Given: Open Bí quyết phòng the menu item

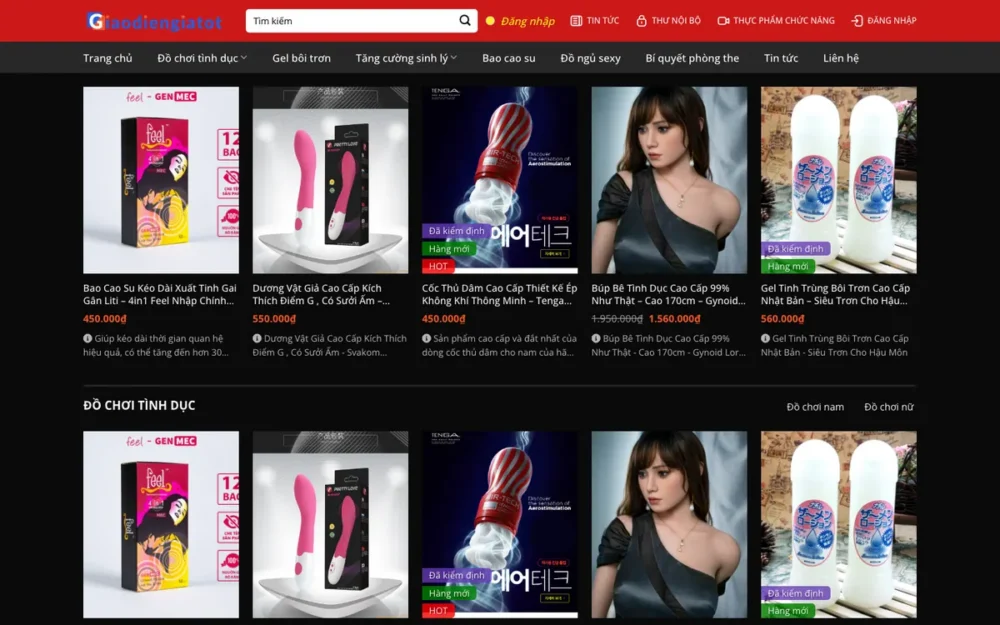Looking at the screenshot, I should pos(692,58).
